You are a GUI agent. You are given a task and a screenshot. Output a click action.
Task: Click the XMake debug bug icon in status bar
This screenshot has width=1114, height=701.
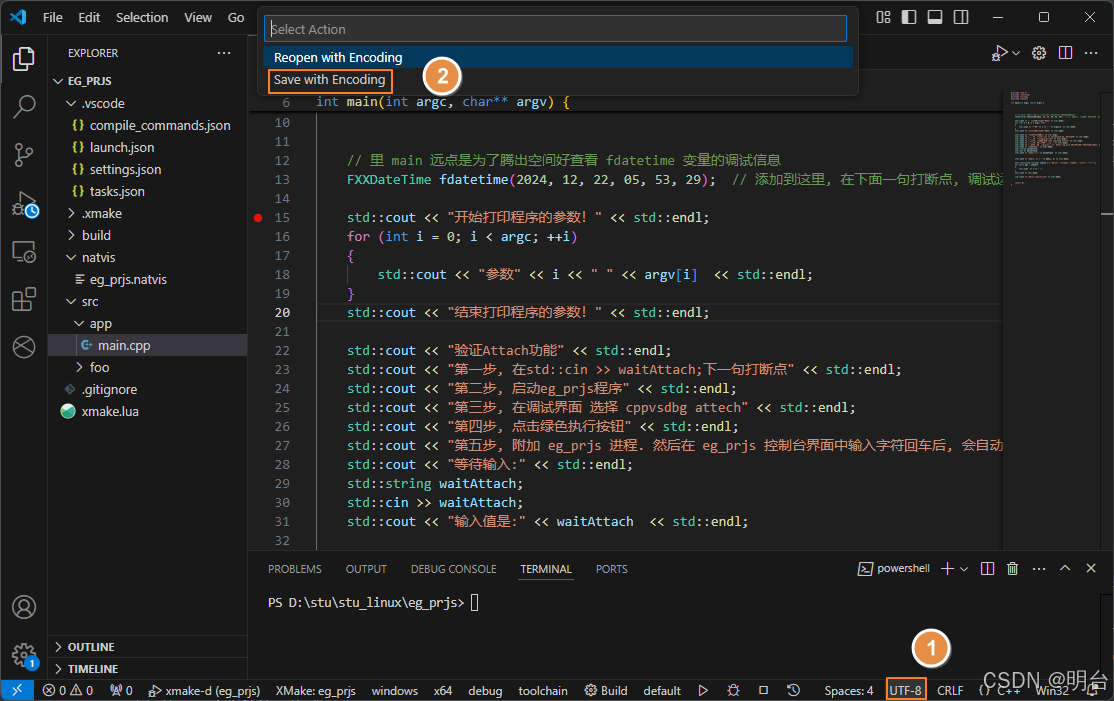coord(733,690)
